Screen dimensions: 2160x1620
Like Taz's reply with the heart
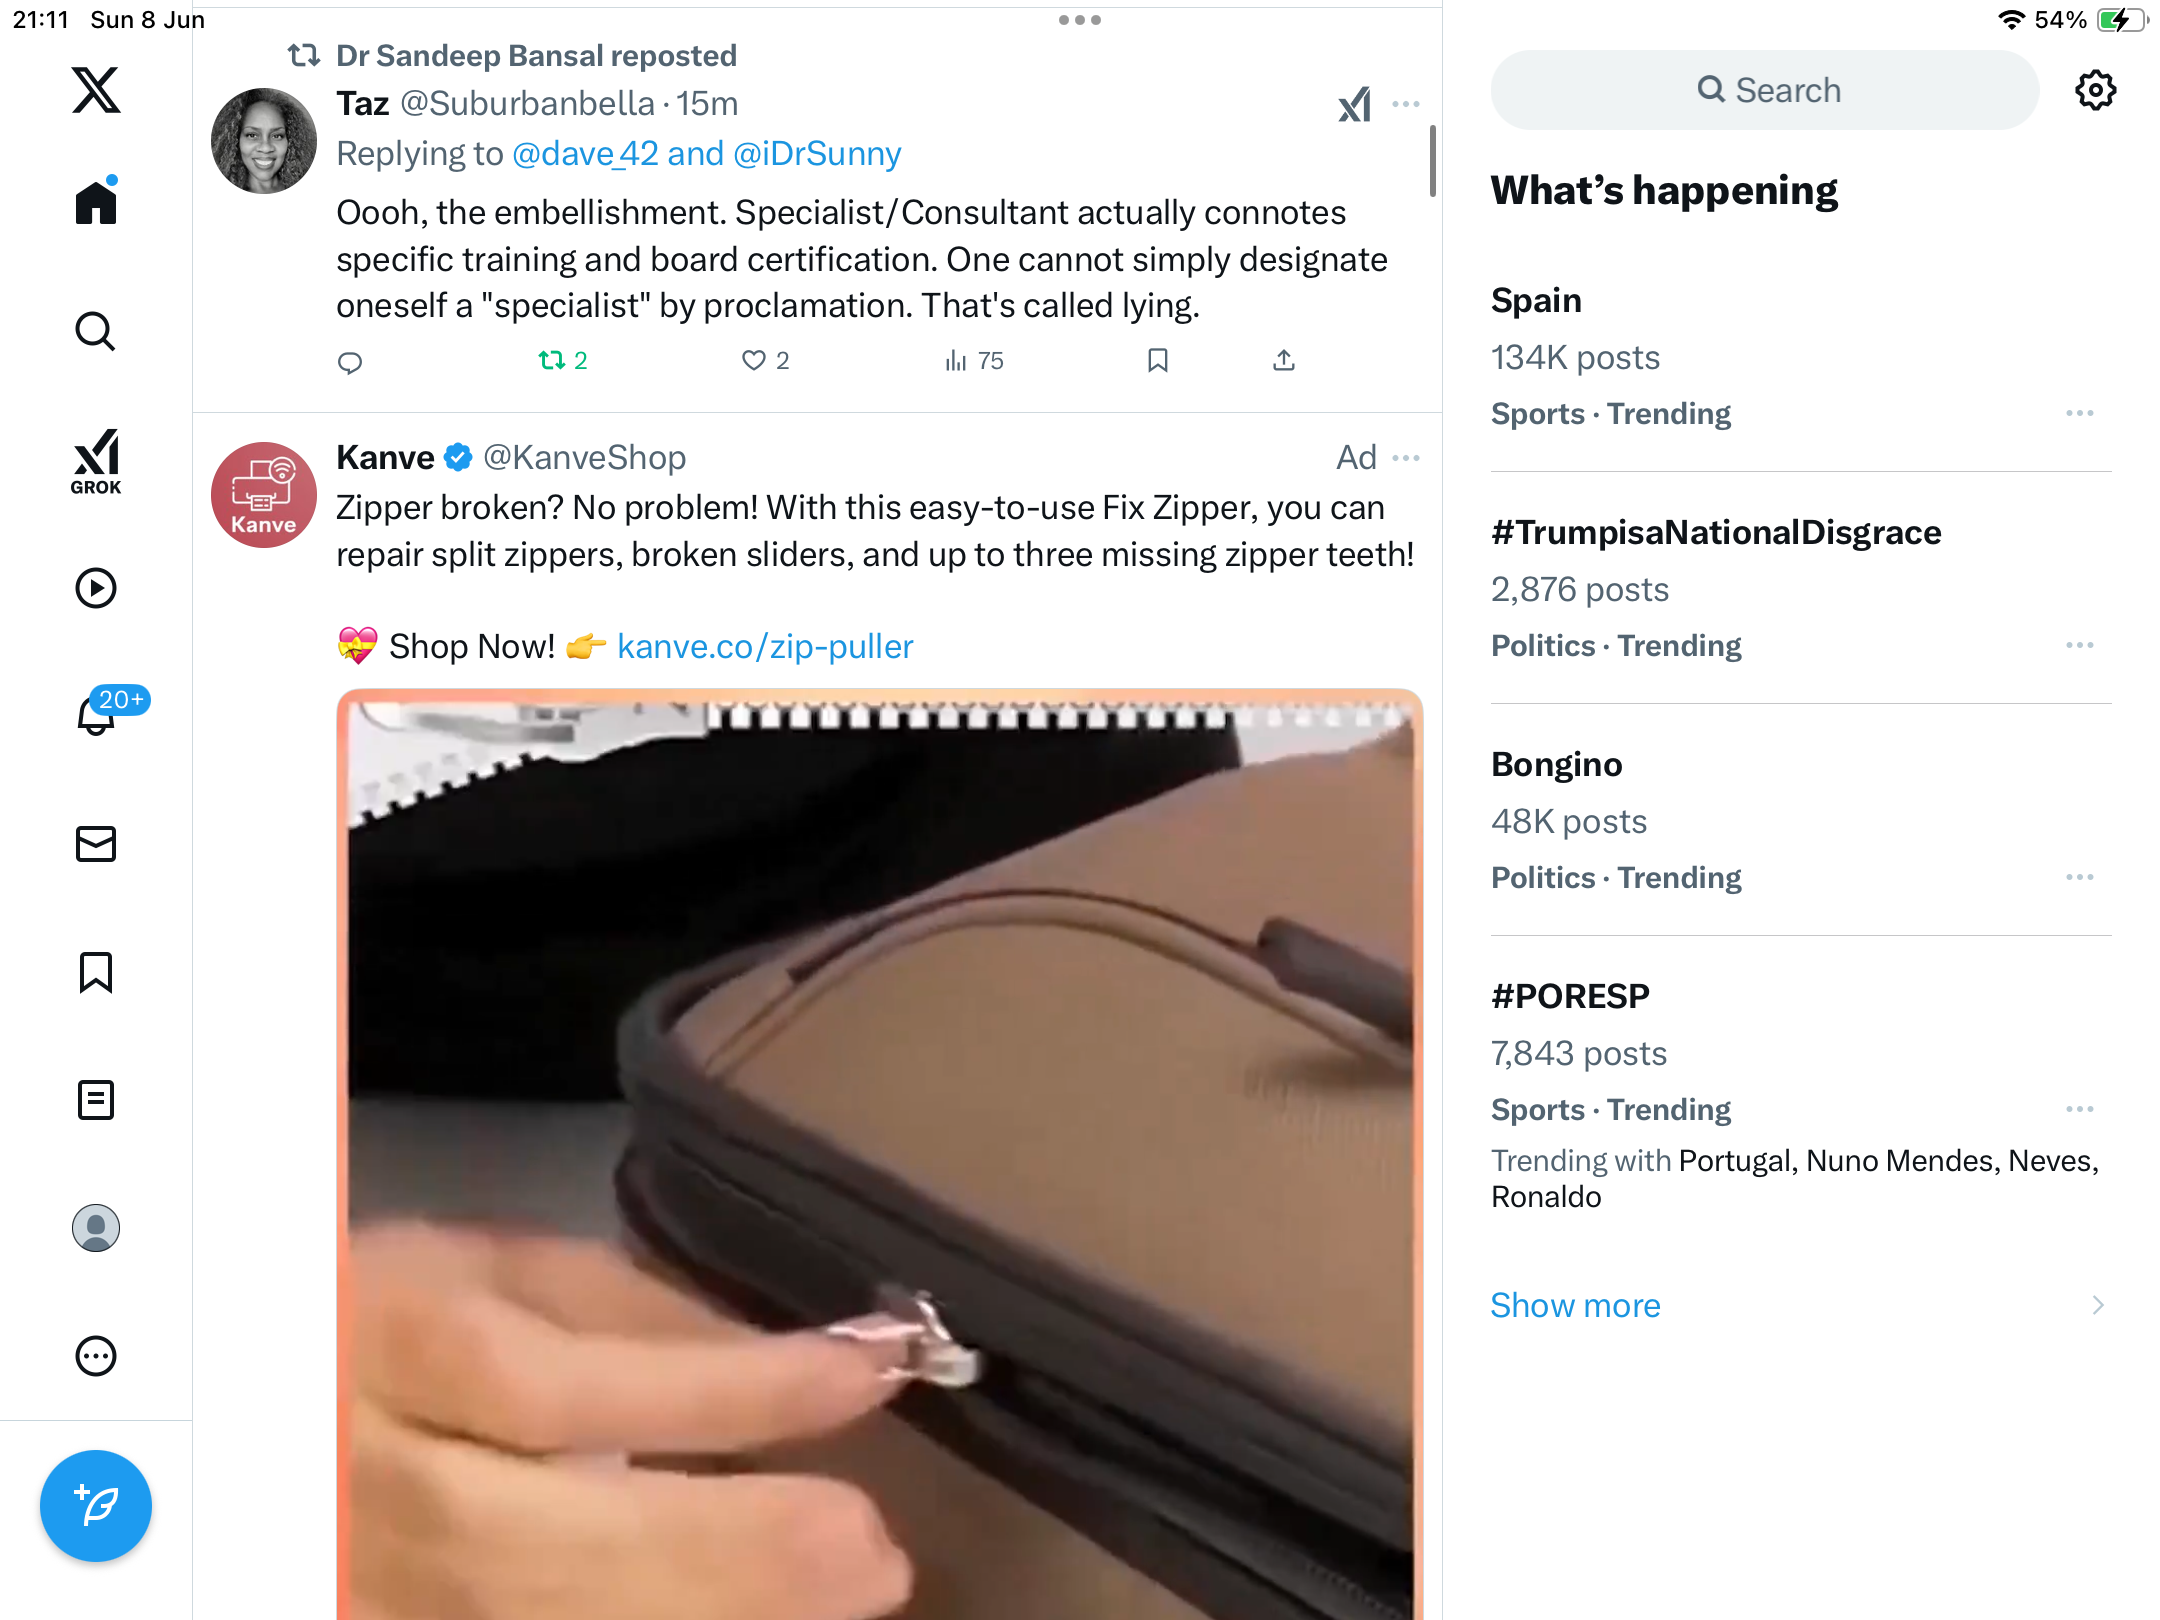(765, 360)
